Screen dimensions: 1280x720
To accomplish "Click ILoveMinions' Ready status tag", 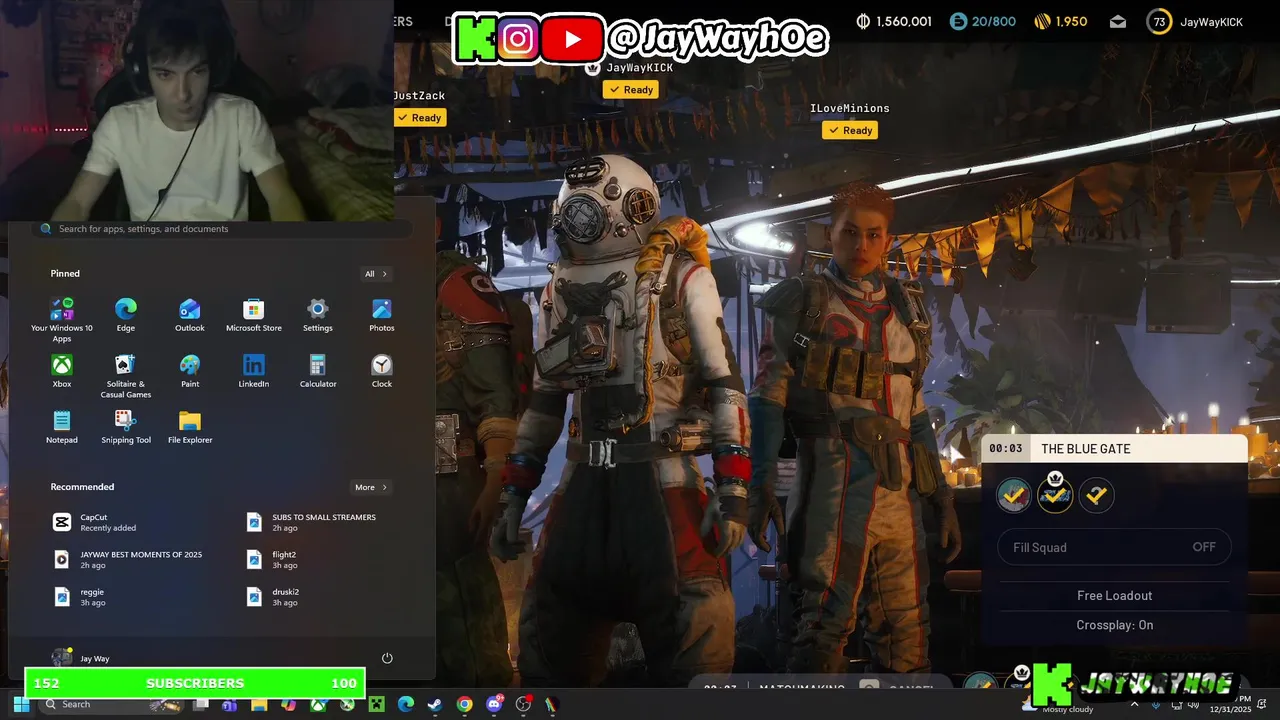I will point(850,130).
